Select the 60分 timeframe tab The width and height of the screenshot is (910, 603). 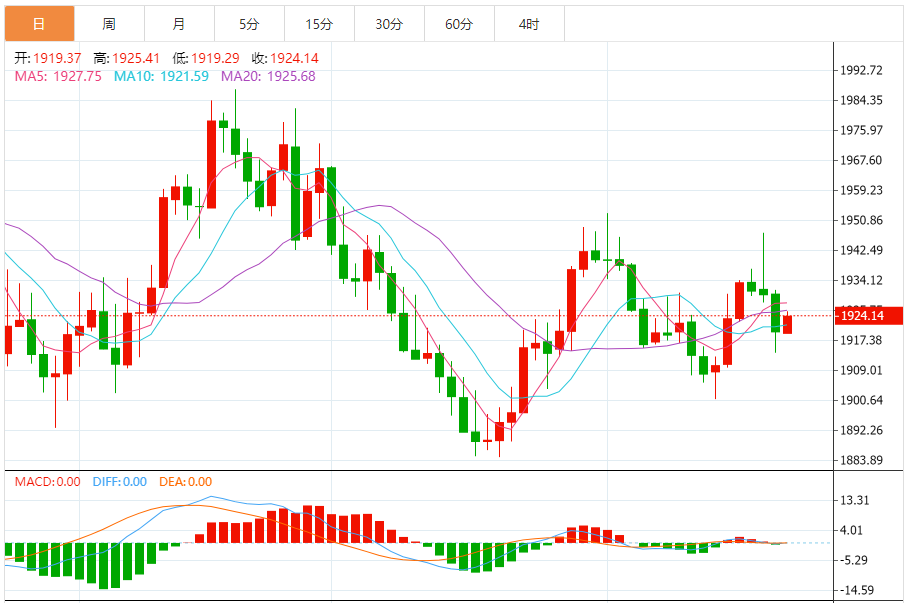tap(459, 24)
